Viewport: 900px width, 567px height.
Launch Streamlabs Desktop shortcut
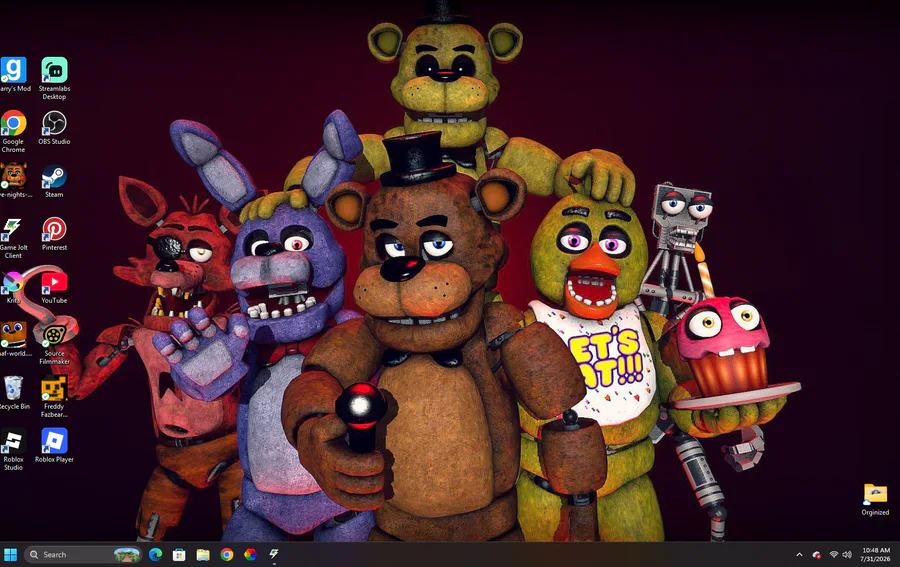tap(55, 79)
